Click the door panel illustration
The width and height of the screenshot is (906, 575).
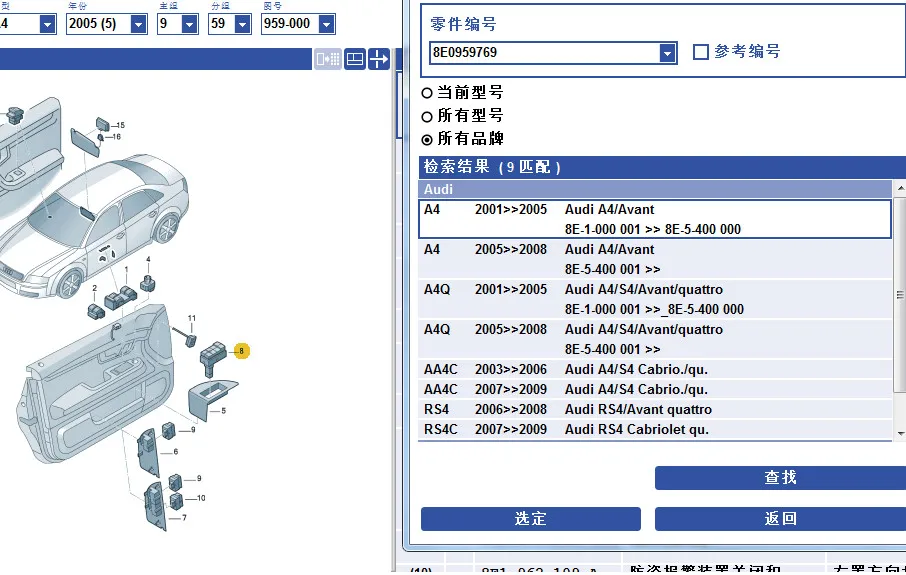click(95, 384)
